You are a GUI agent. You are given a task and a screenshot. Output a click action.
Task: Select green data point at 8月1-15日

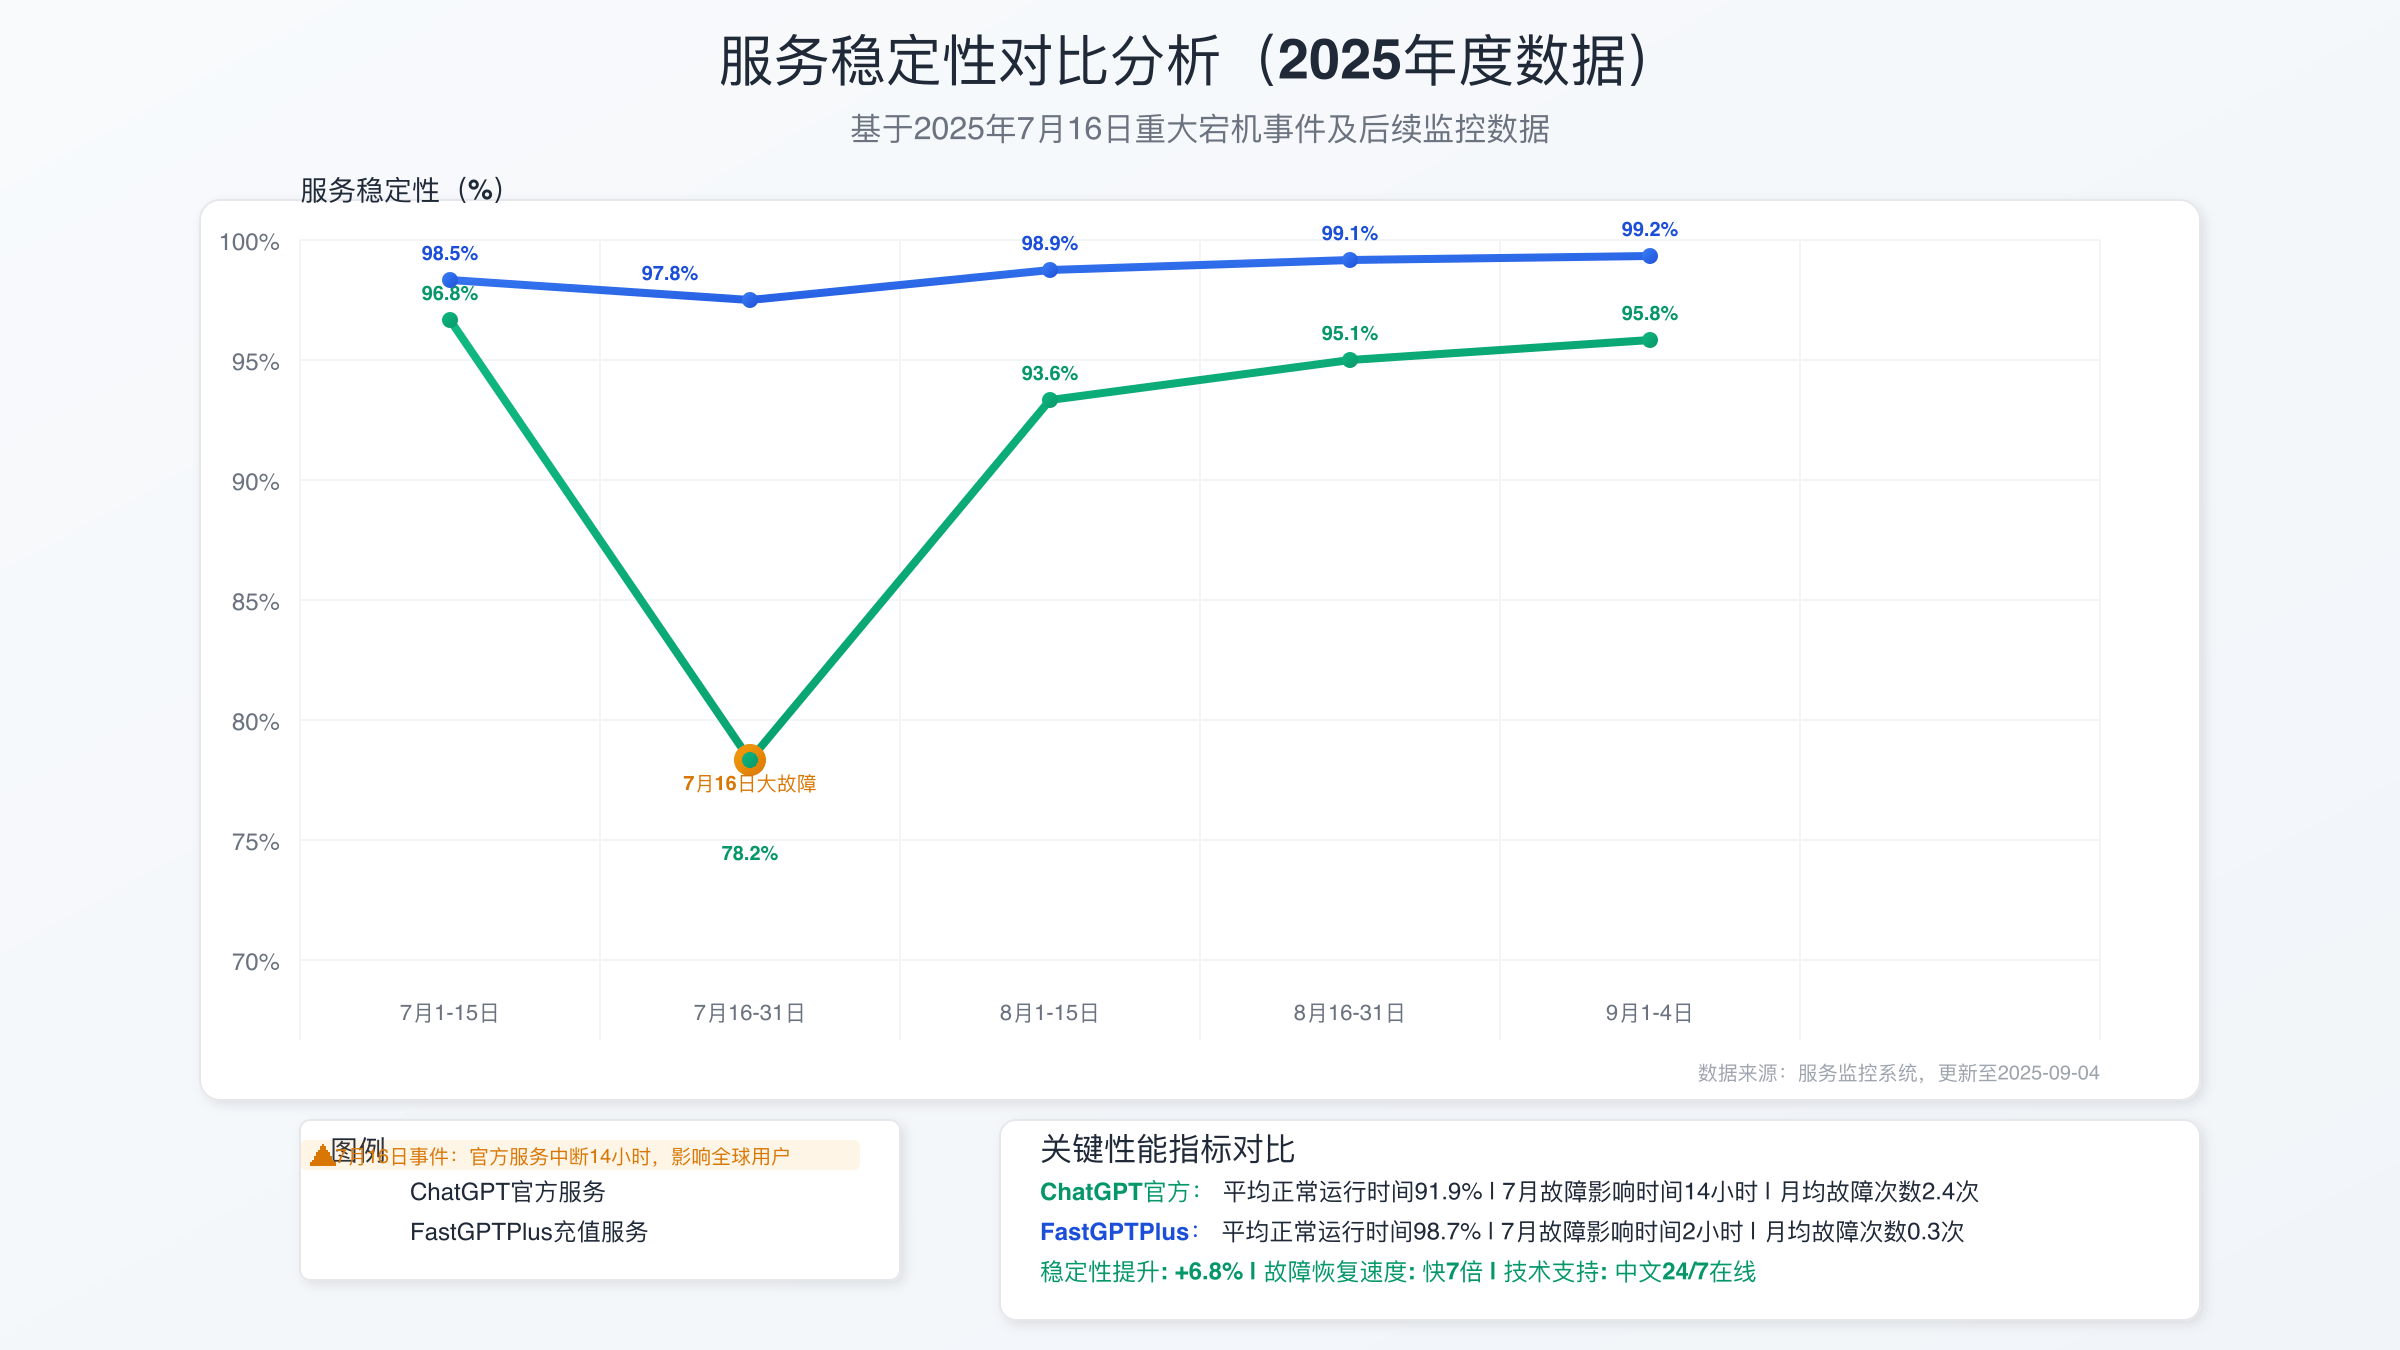pyautogui.click(x=1050, y=400)
